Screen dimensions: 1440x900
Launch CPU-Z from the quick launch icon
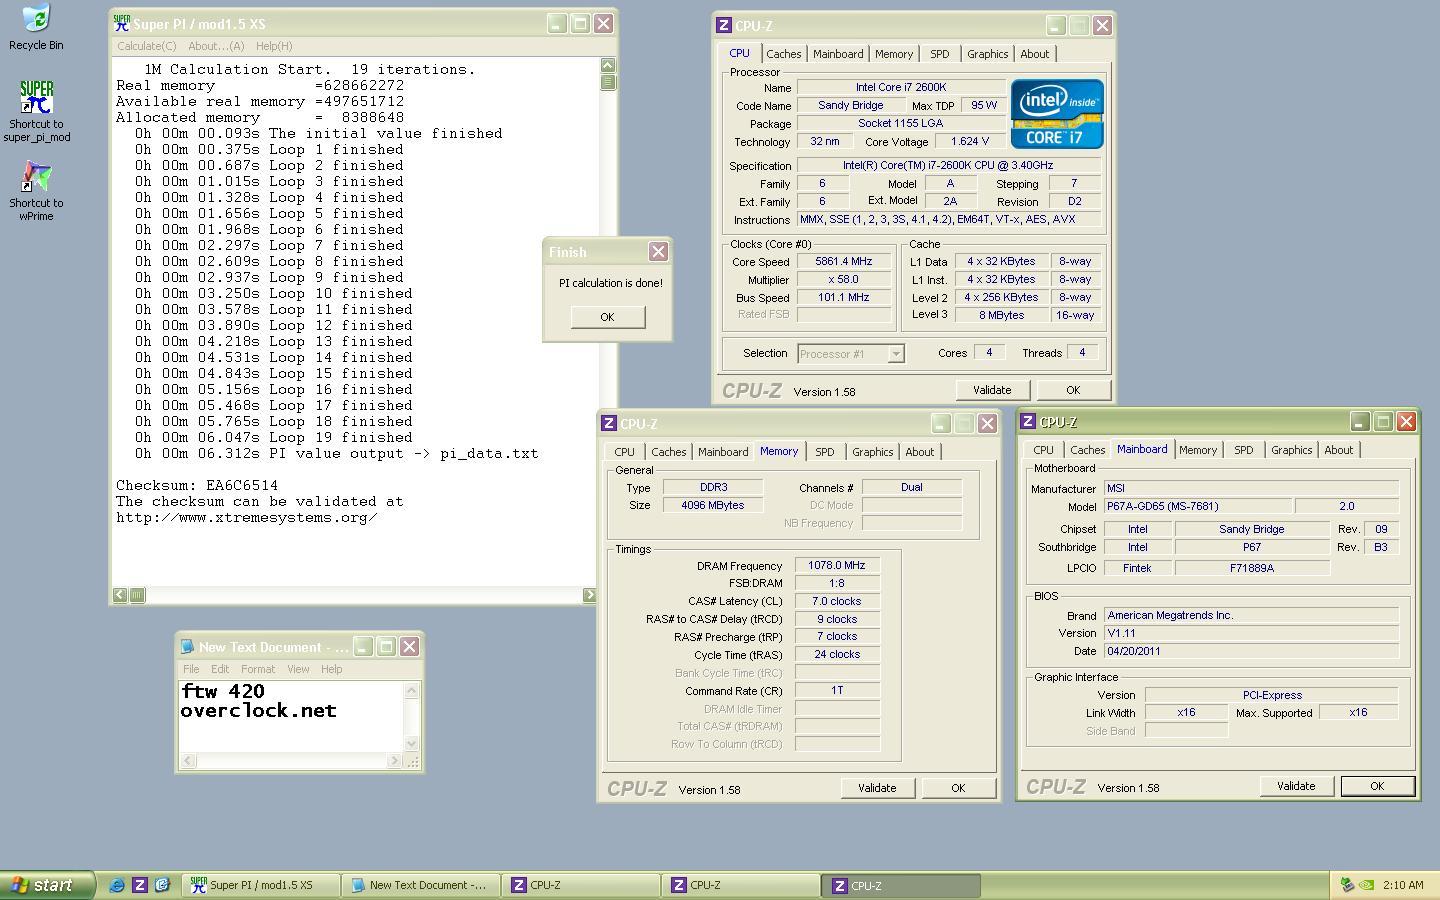coord(139,885)
